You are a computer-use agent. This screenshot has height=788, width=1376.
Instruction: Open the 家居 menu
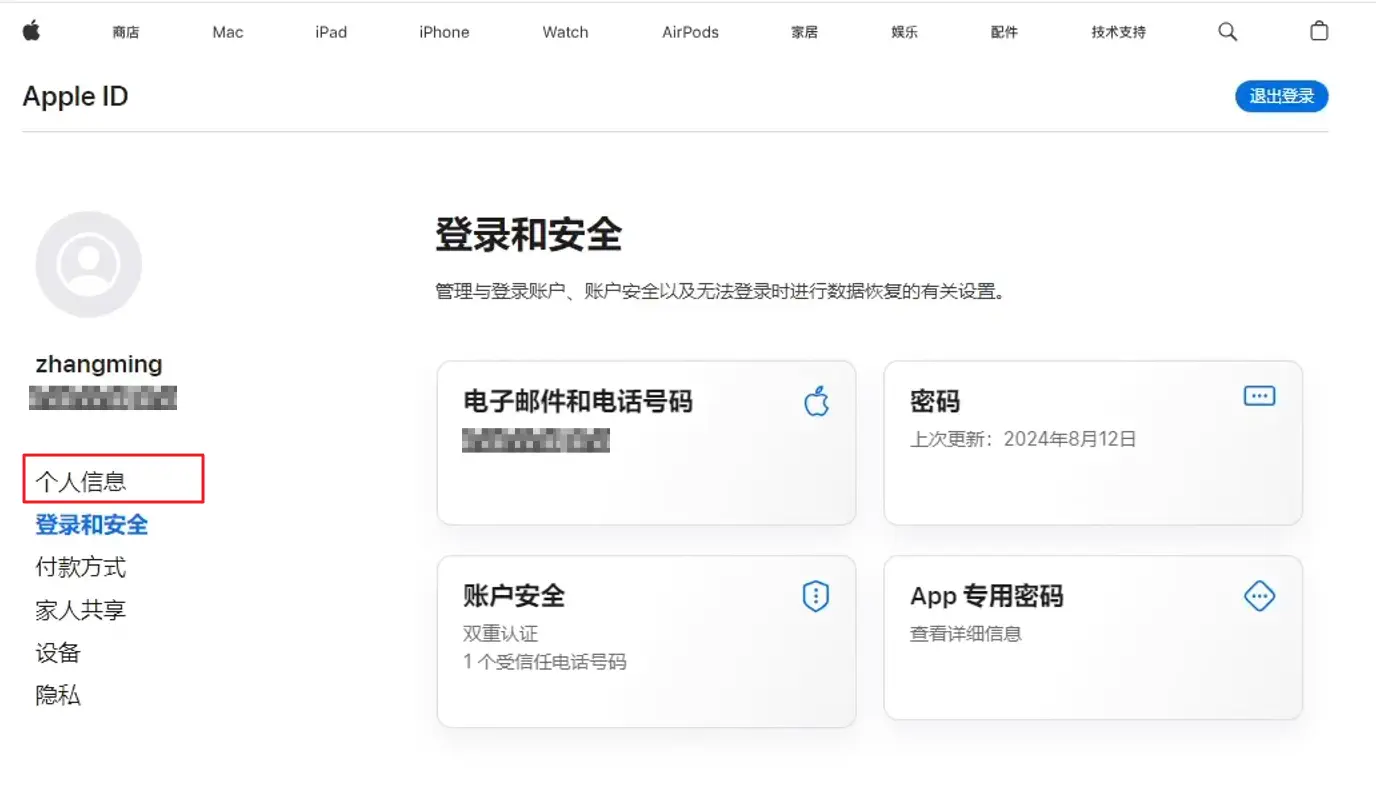804,32
